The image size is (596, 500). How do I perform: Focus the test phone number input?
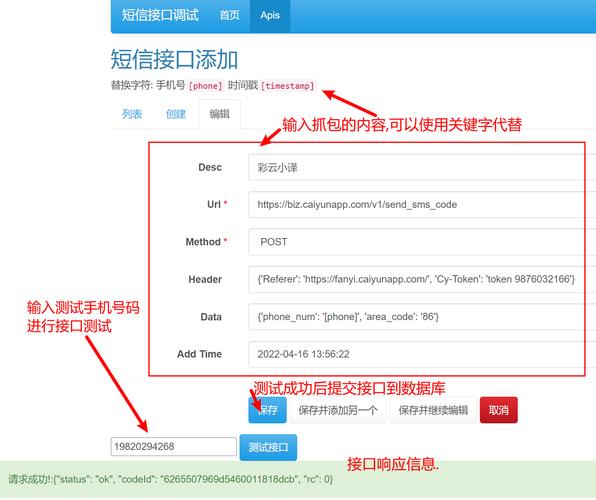coord(174,446)
